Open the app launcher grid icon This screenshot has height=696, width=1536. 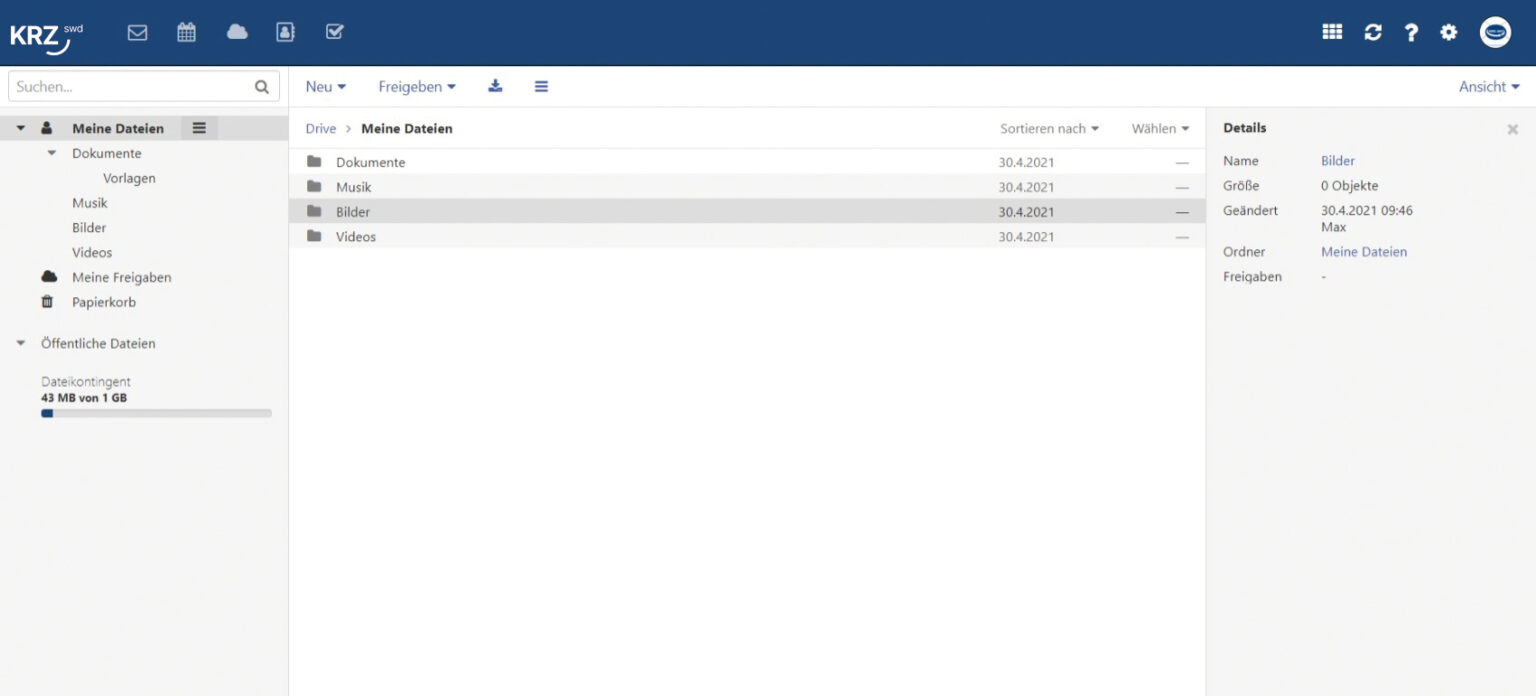[1332, 32]
